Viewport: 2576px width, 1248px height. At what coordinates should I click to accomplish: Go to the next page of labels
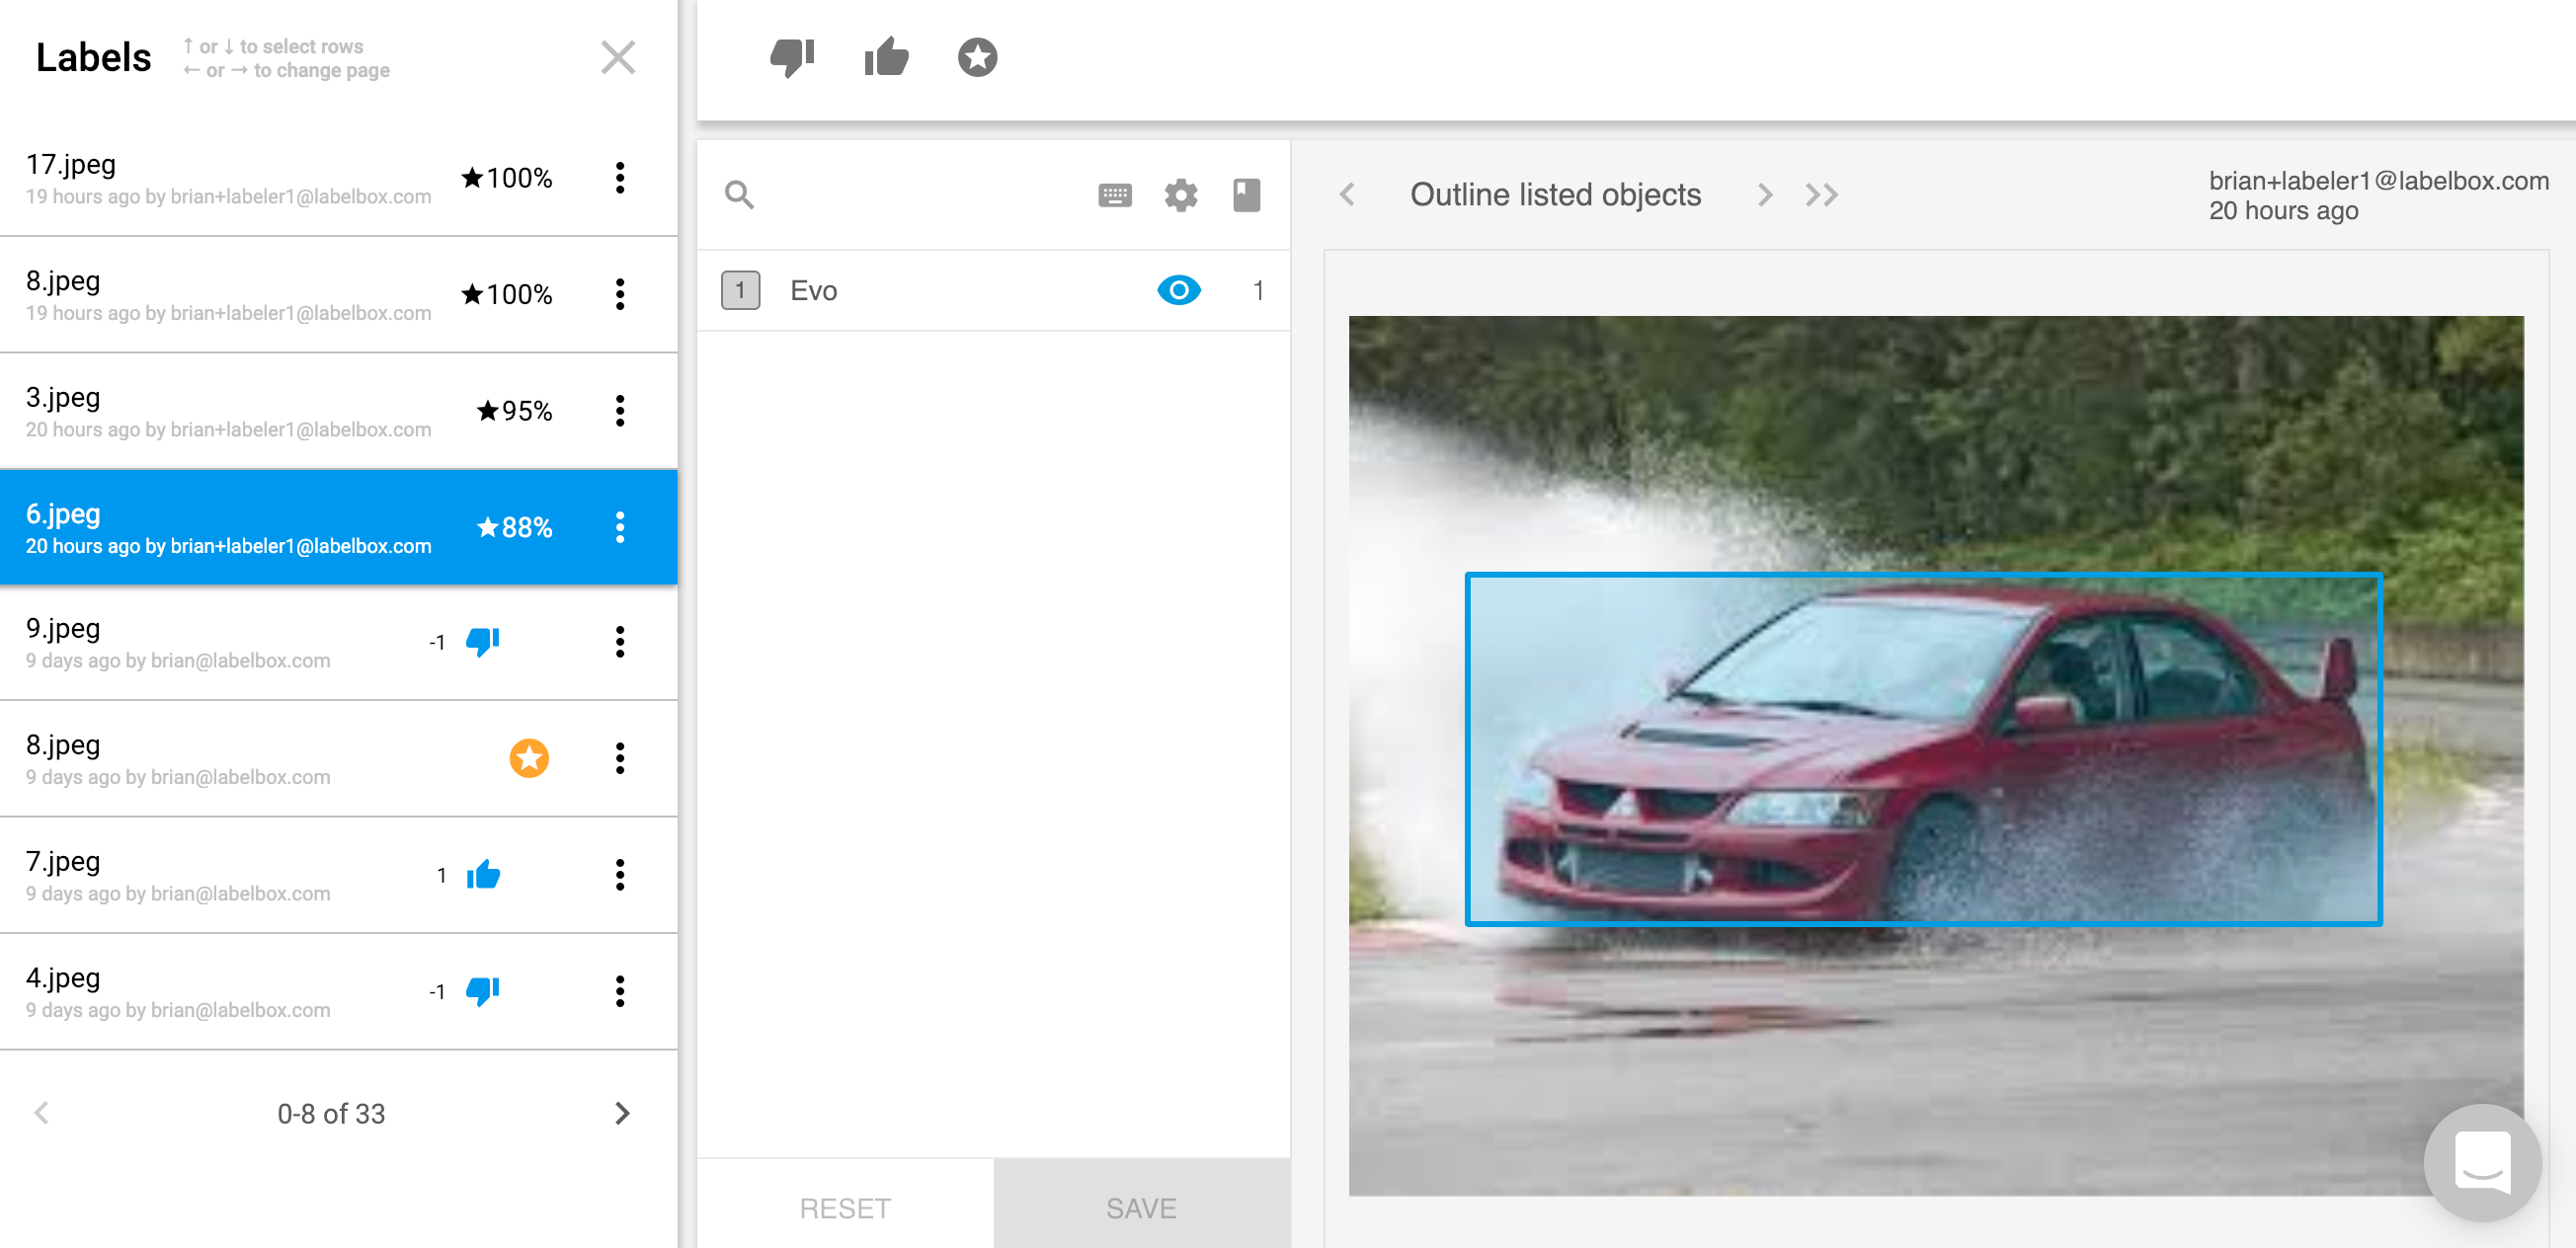point(622,1113)
